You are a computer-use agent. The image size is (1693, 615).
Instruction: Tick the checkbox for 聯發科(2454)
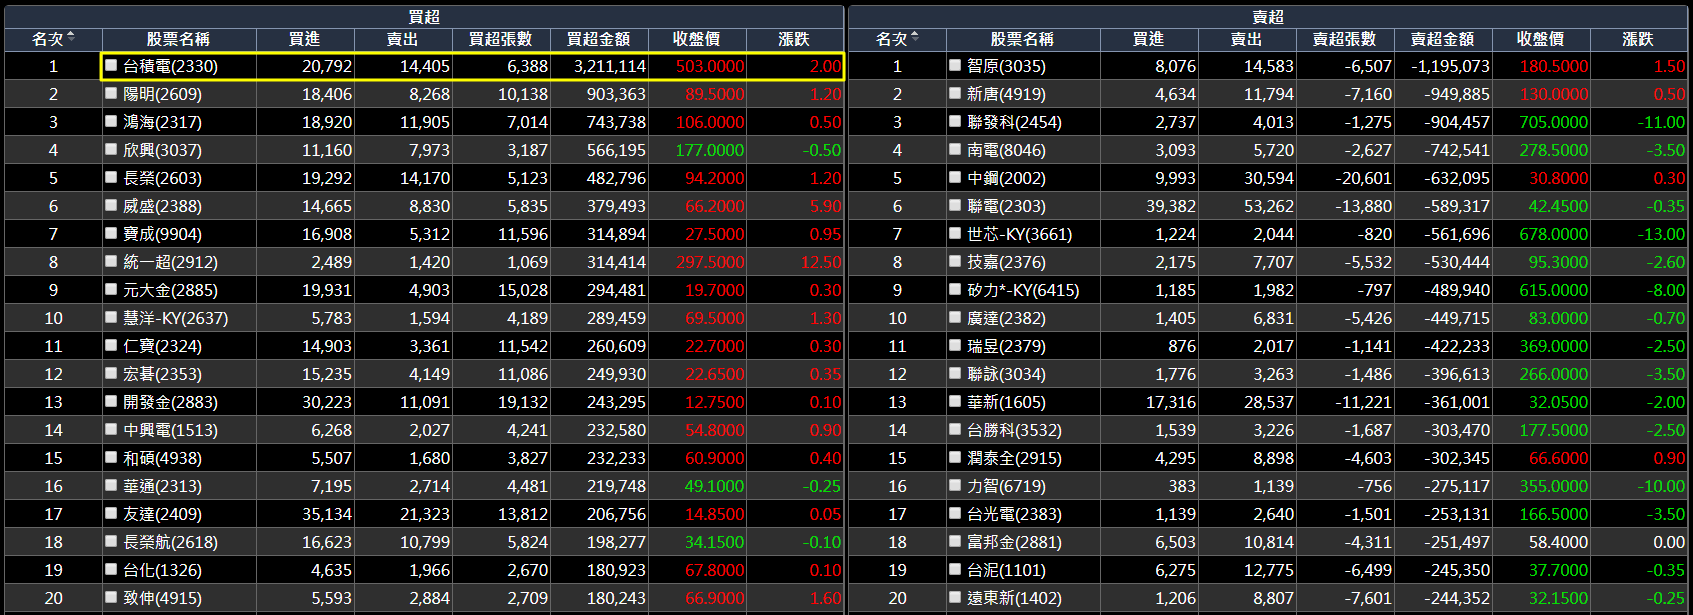tap(955, 121)
